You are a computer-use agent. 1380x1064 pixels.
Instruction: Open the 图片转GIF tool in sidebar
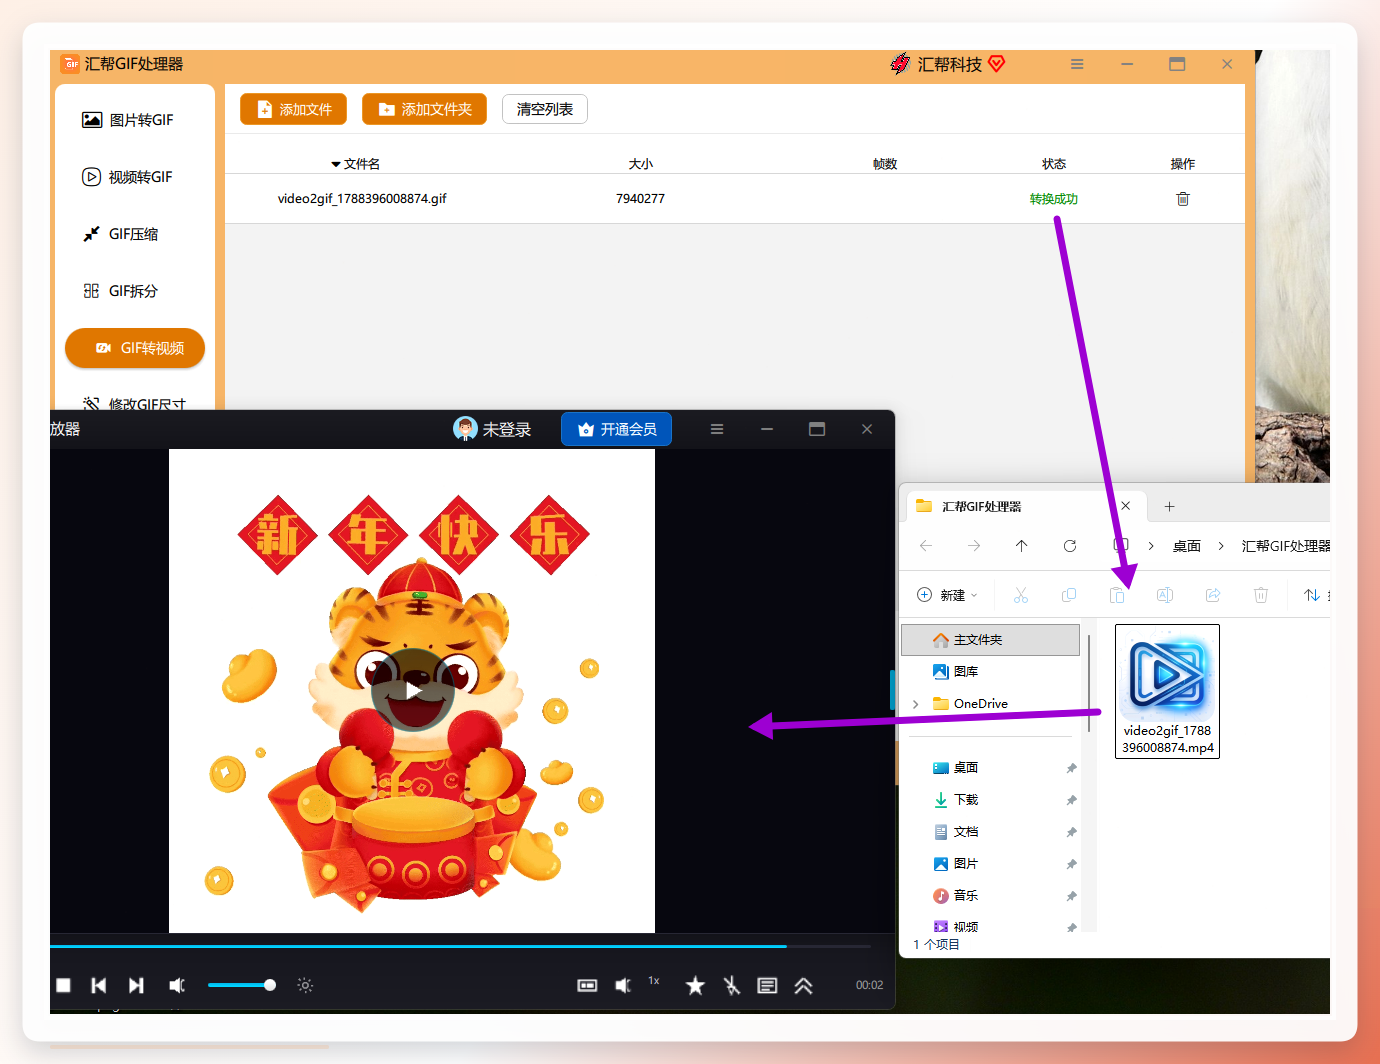tap(128, 120)
